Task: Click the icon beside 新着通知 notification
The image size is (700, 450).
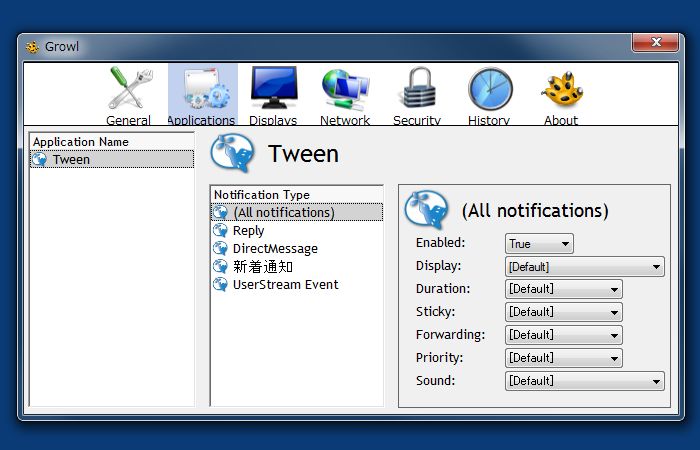Action: [220, 267]
